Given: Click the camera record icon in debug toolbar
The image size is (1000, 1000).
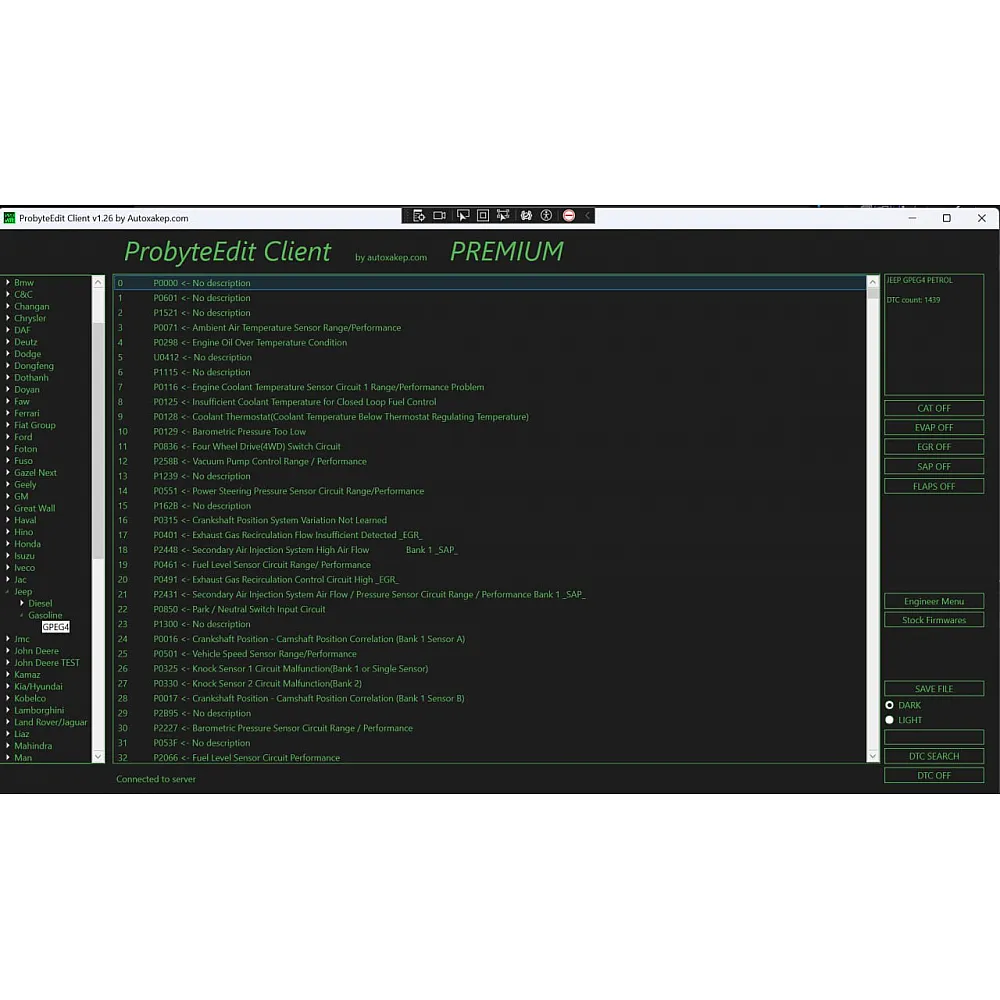Looking at the screenshot, I should tap(440, 215).
